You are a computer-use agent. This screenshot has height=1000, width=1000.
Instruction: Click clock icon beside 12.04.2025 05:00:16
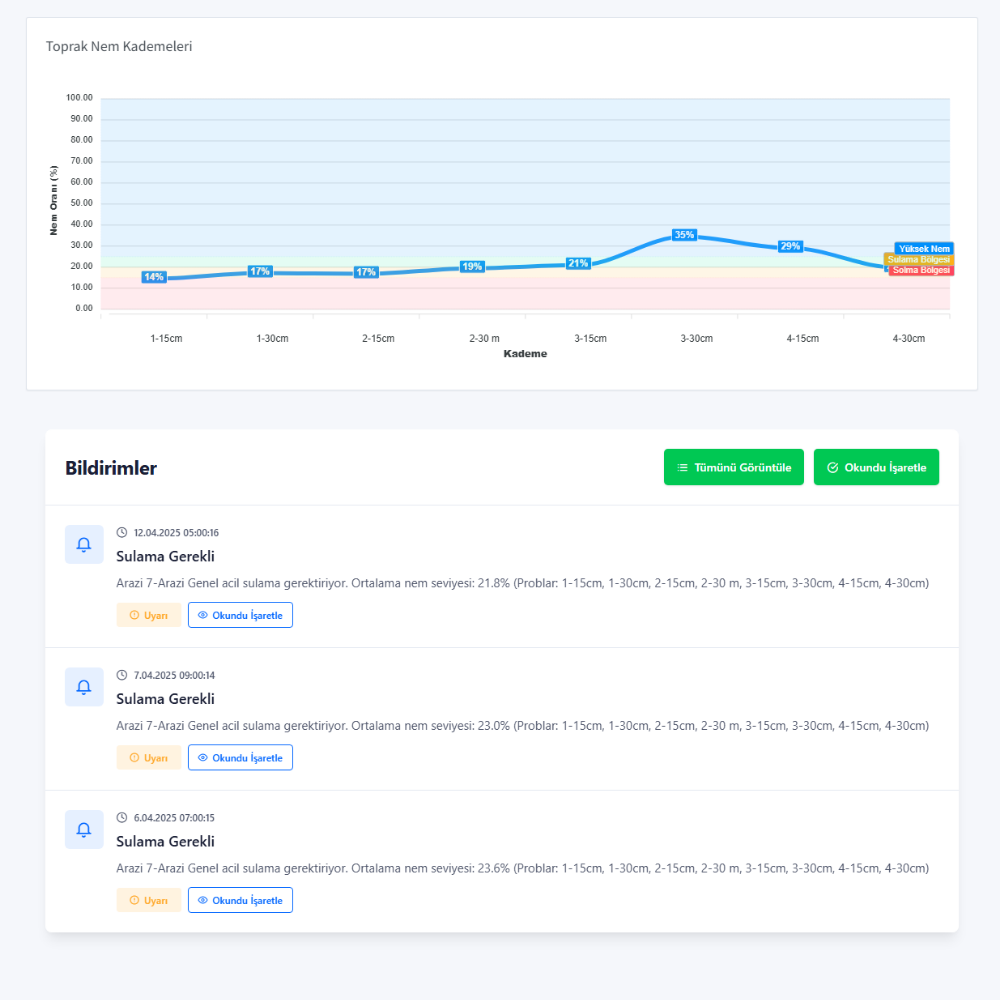122,533
